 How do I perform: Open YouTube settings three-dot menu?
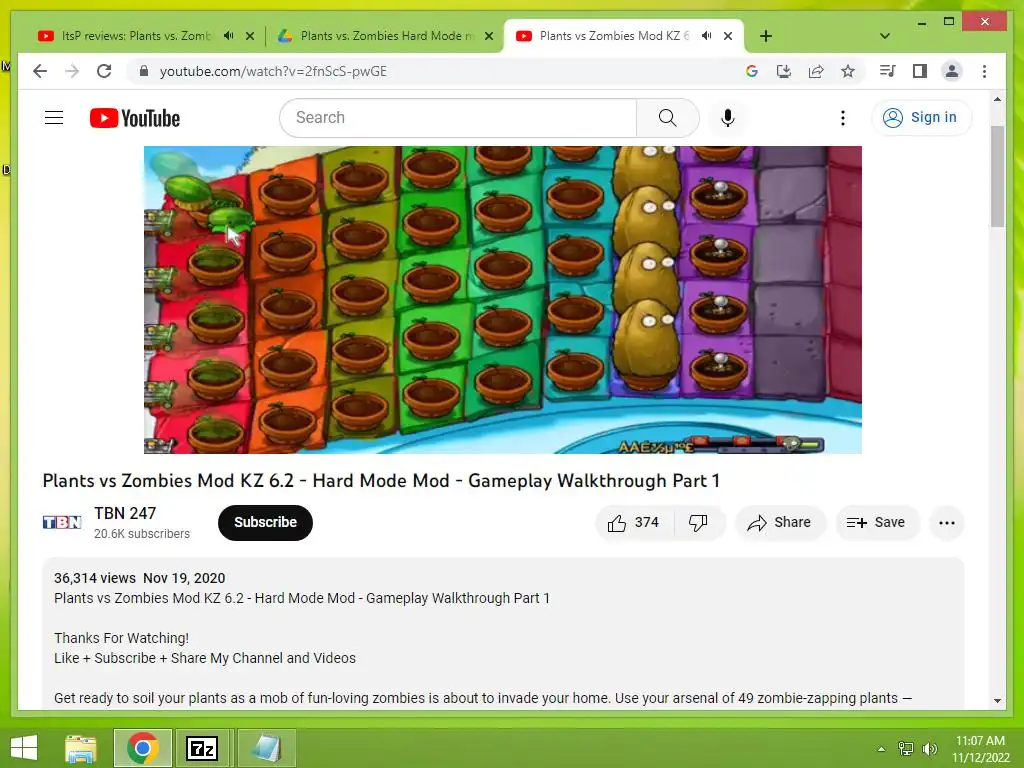point(842,118)
